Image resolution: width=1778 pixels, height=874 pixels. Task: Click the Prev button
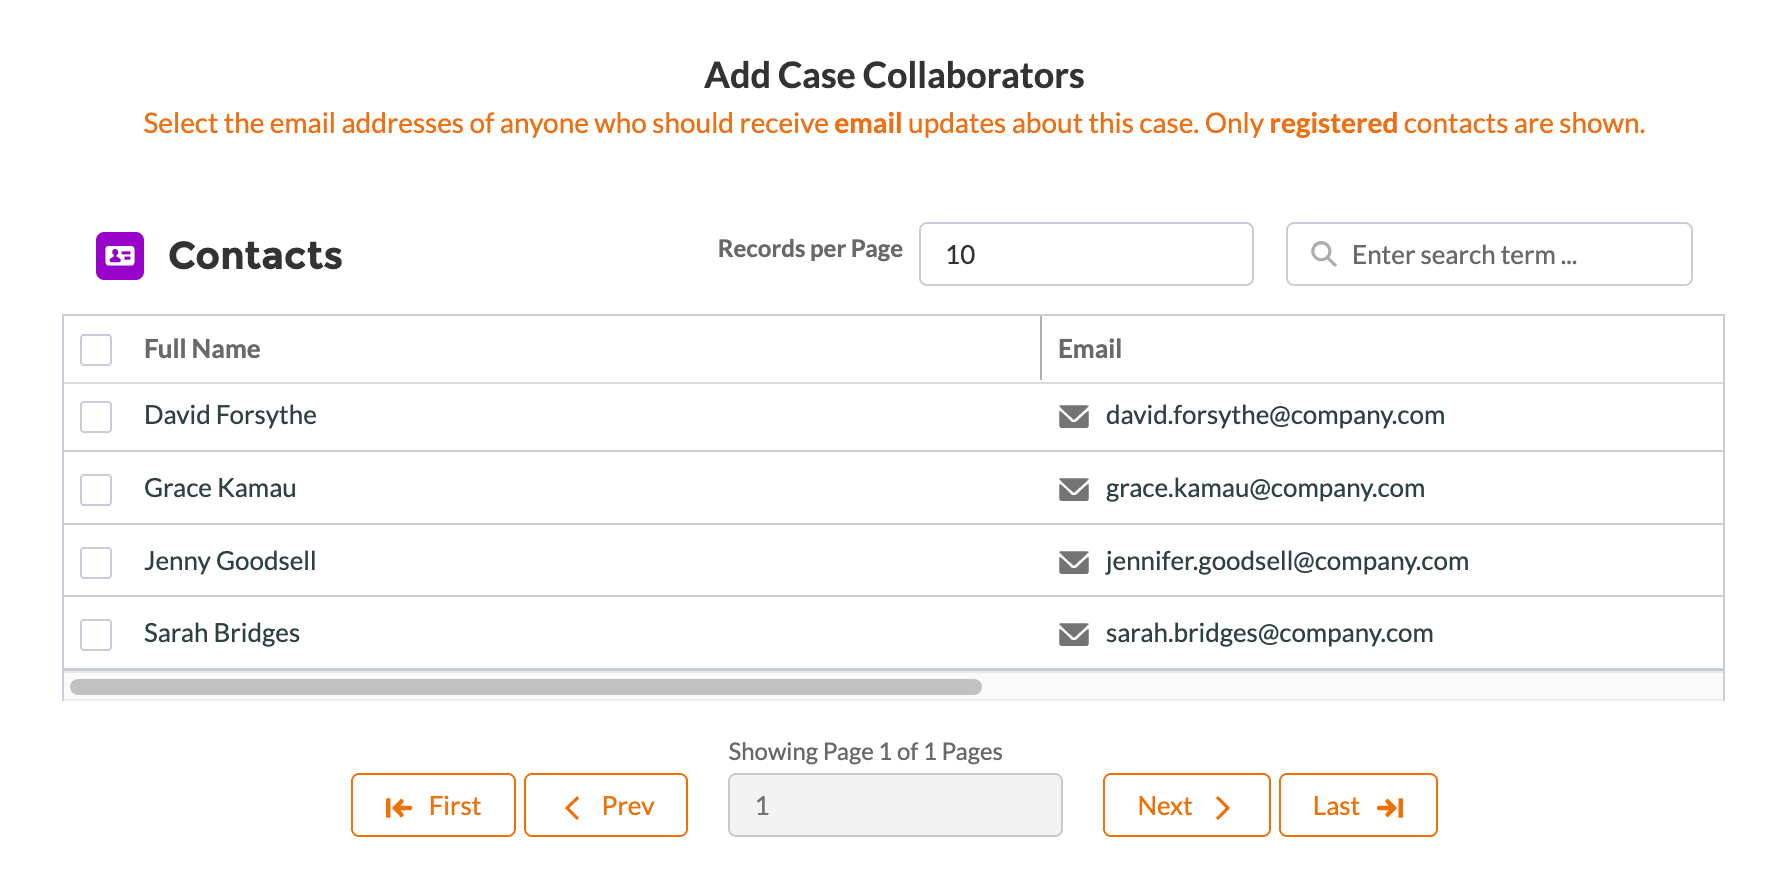(606, 805)
